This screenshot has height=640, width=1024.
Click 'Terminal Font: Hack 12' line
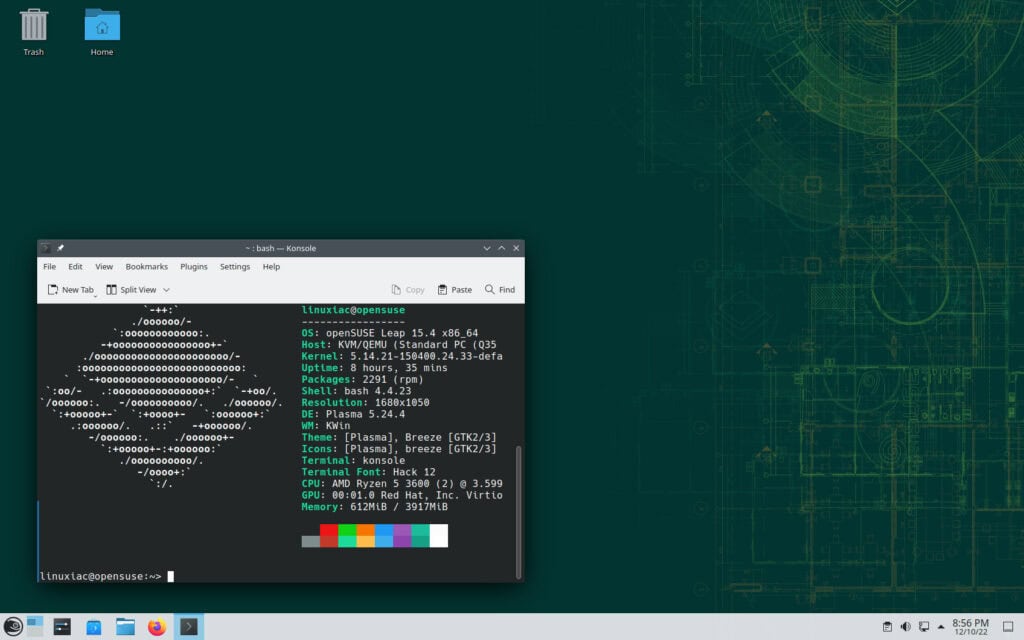[x=368, y=472]
